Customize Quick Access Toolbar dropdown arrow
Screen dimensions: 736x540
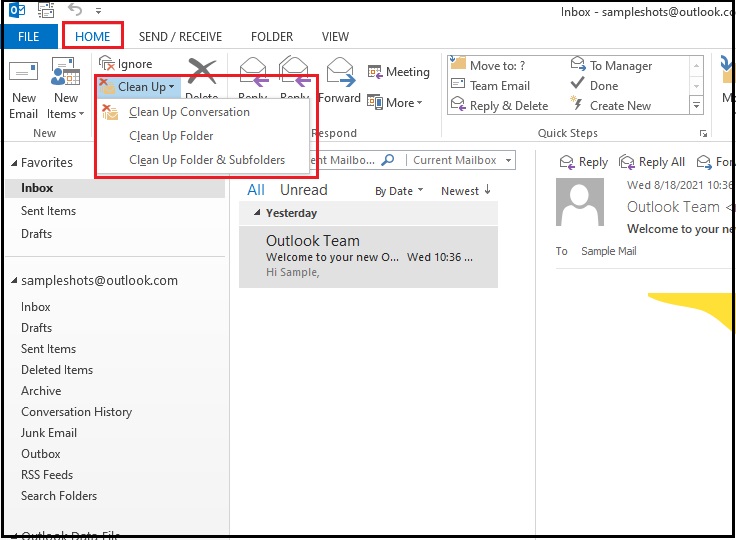tap(98, 10)
